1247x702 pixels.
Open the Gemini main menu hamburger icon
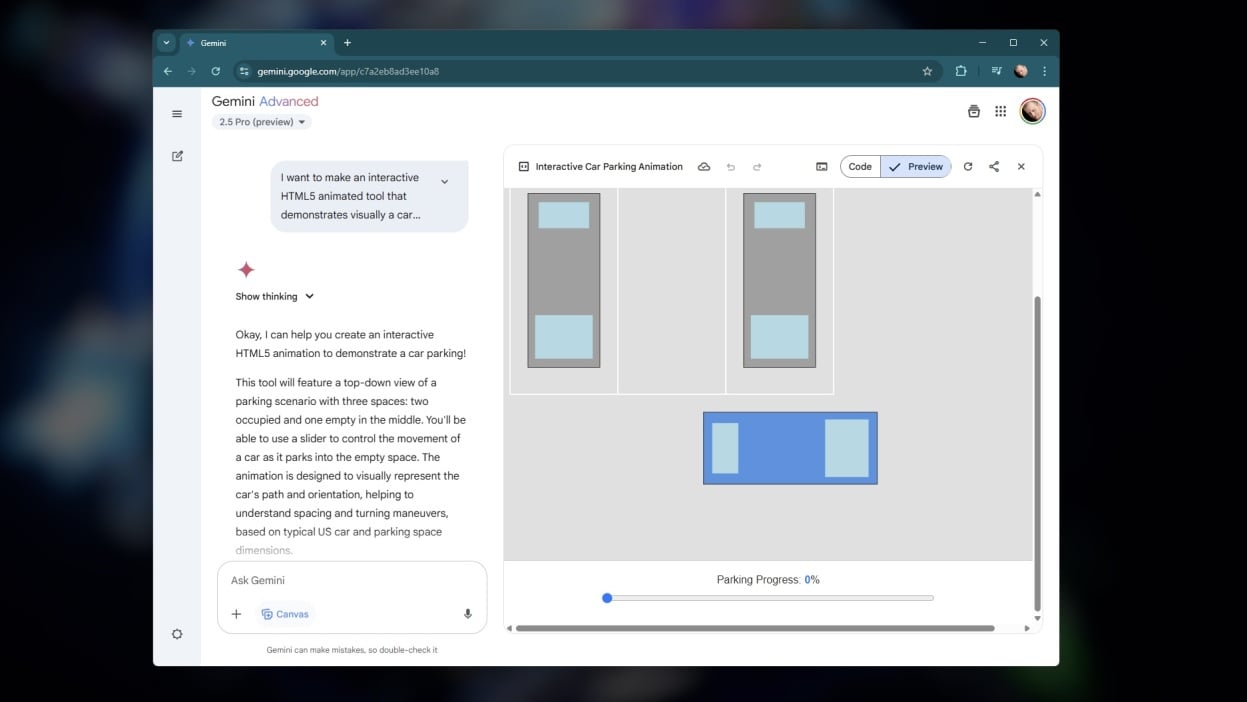[x=177, y=114]
